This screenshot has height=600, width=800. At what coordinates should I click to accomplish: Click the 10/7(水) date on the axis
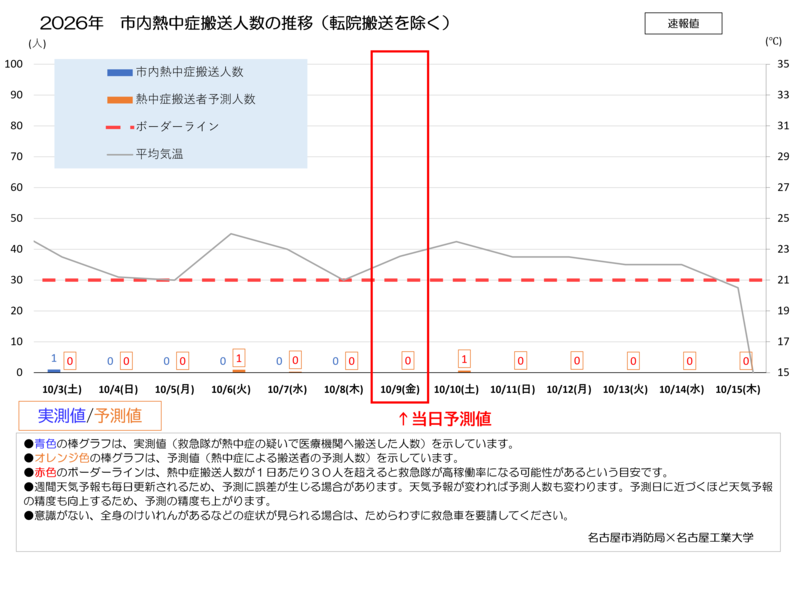coord(287,389)
